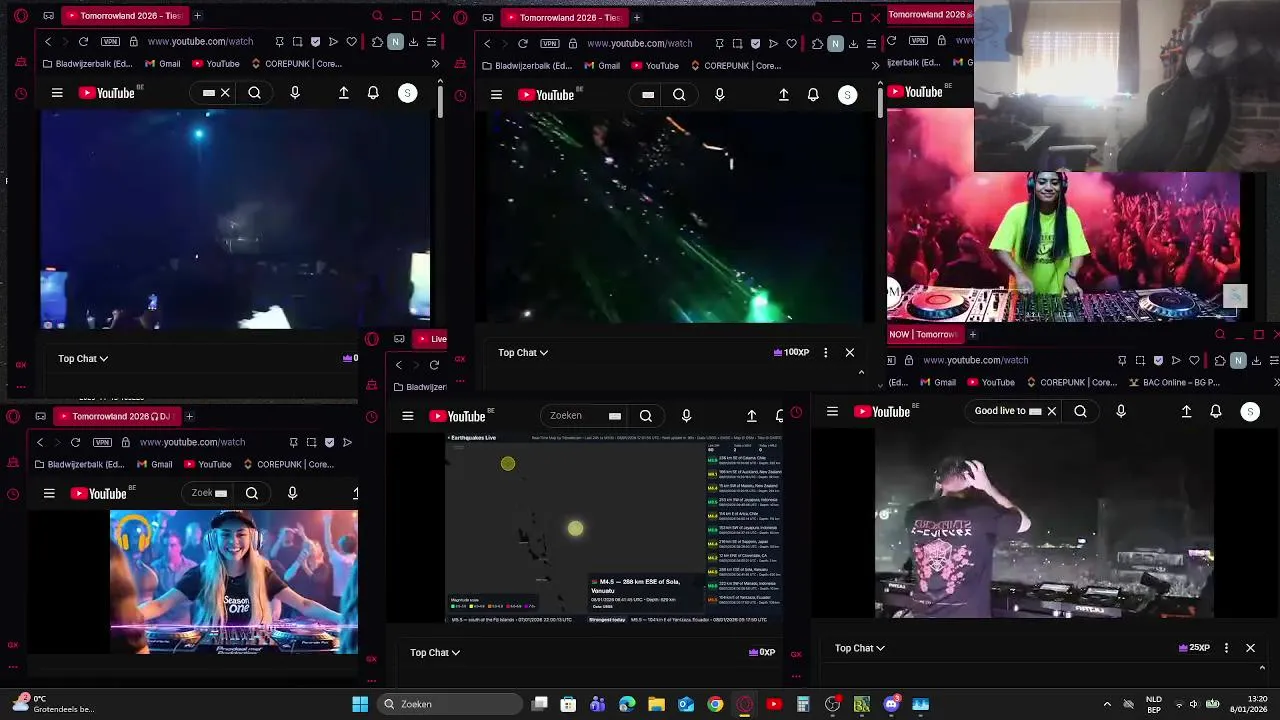Click microphone icon in blonde DJ window
The width and height of the screenshot is (1280, 720).
(x=292, y=493)
